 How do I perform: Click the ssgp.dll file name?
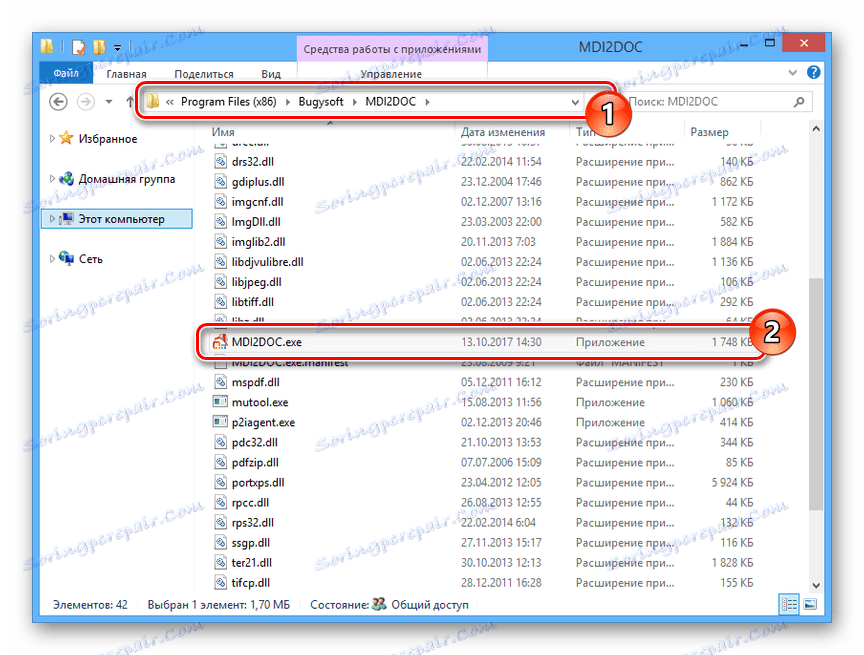pyautogui.click(x=251, y=543)
